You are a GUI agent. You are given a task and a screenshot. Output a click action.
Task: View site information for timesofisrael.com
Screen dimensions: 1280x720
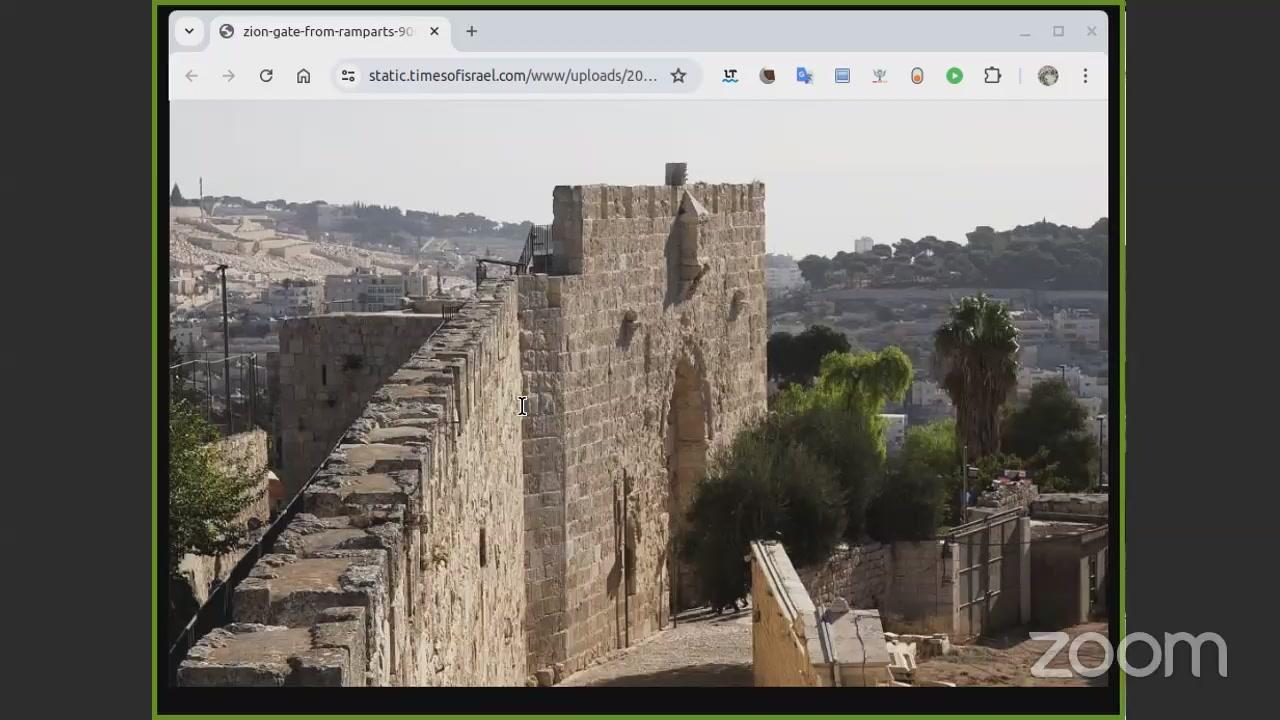[x=348, y=76]
